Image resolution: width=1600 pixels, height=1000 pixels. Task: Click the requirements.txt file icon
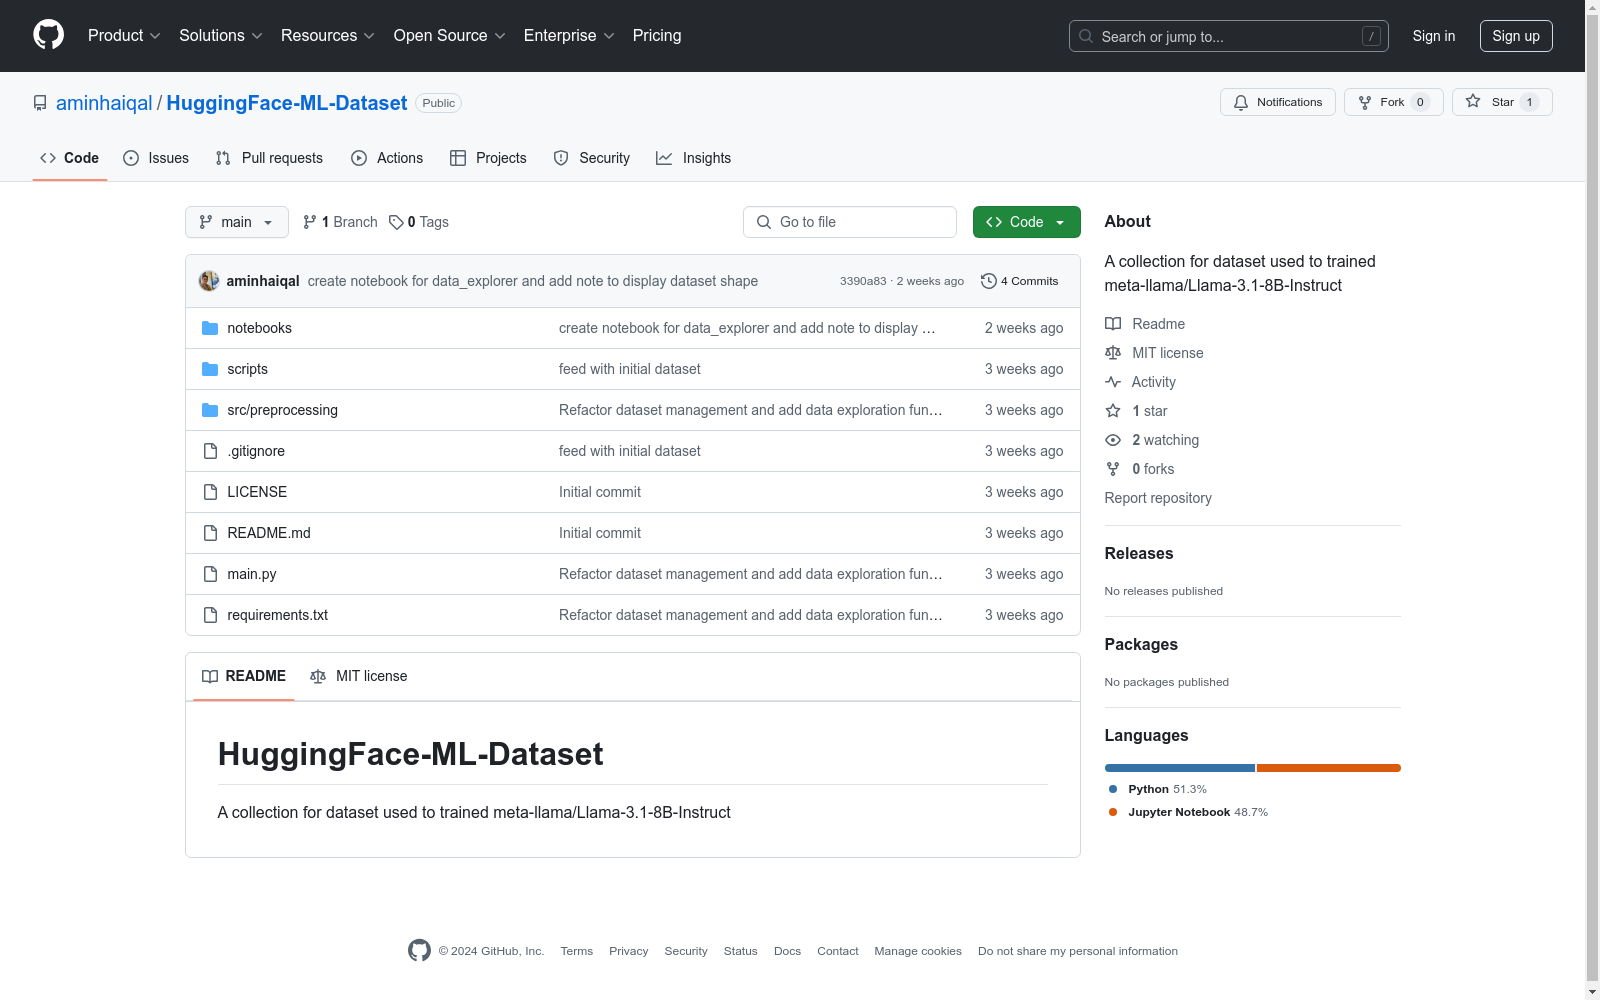click(x=210, y=615)
